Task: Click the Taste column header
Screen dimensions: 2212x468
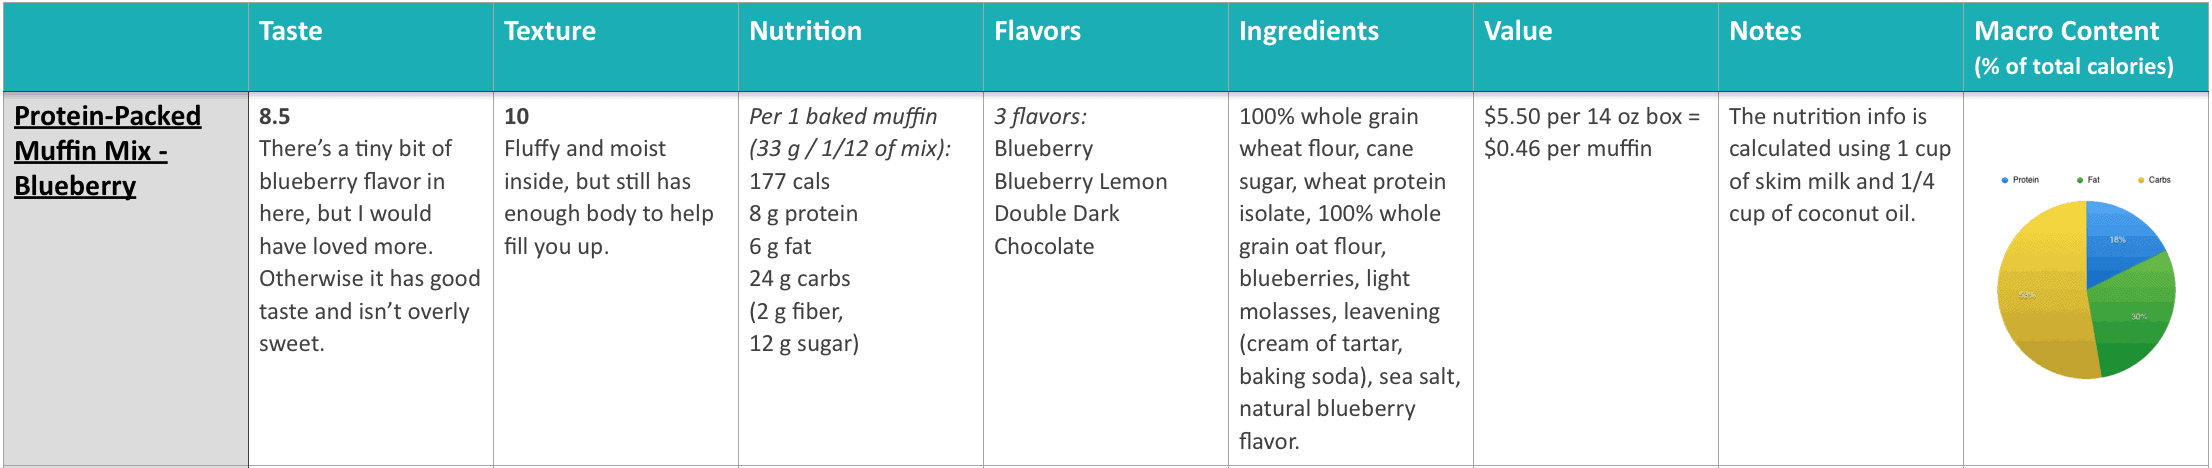Action: click(x=290, y=31)
